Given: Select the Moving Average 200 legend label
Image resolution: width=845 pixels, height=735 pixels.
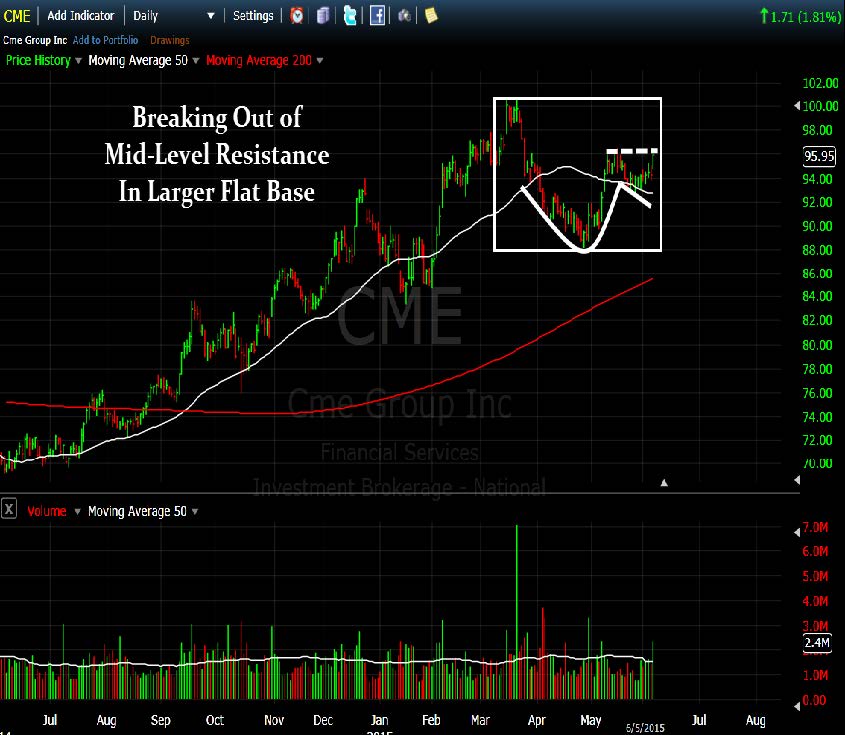Looking at the screenshot, I should (259, 60).
